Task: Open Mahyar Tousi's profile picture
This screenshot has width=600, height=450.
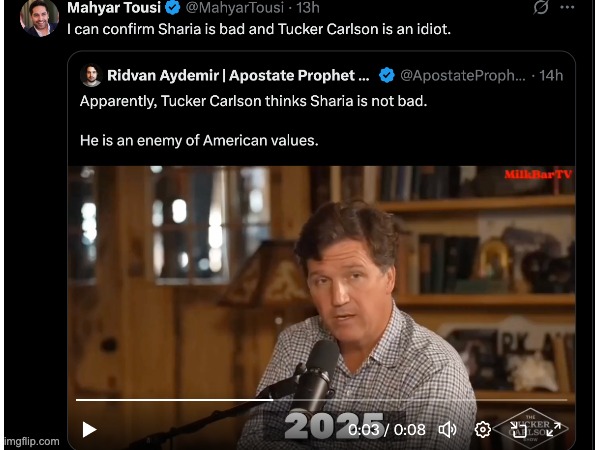Action: pyautogui.click(x=39, y=18)
